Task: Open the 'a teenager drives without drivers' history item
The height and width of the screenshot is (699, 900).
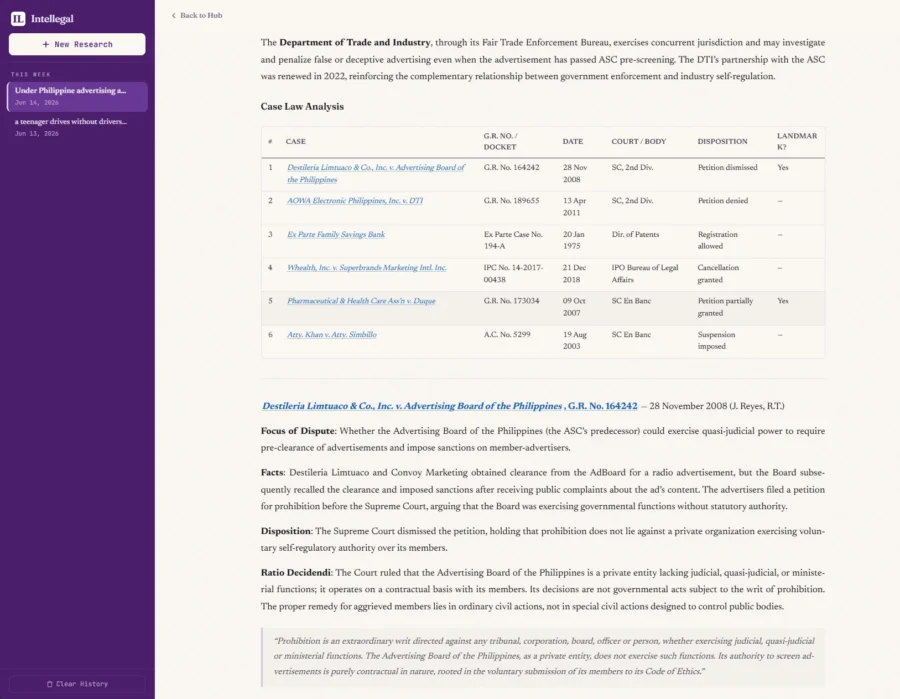Action: (77, 127)
